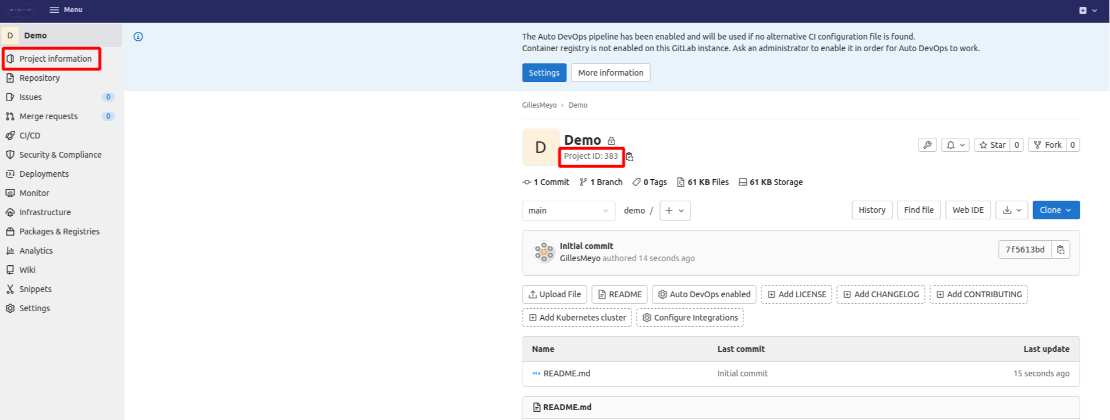Open the Demo breadcrumb link
Viewport: 1110px width, 420px height.
(578, 105)
